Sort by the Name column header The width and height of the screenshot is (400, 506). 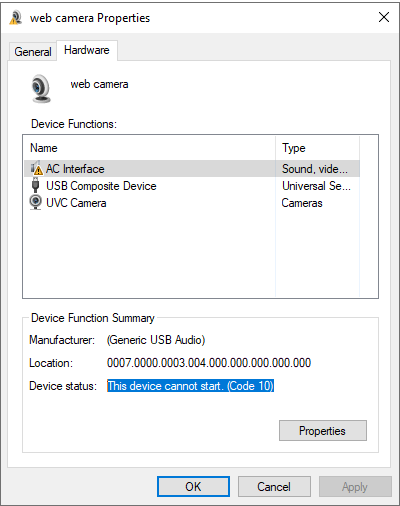(150, 148)
